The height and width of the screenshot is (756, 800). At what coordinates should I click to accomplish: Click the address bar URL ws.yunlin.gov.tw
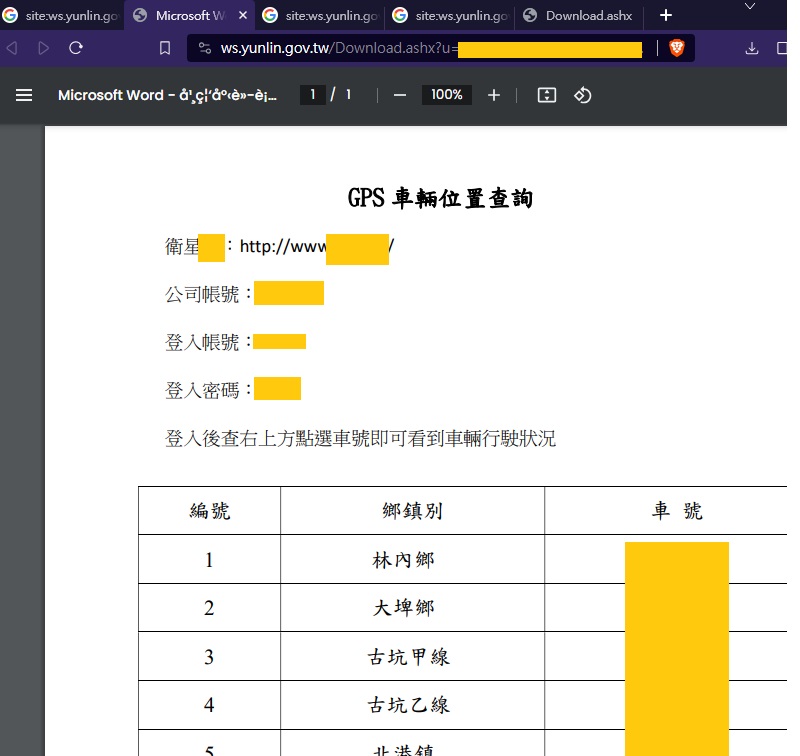[275, 48]
